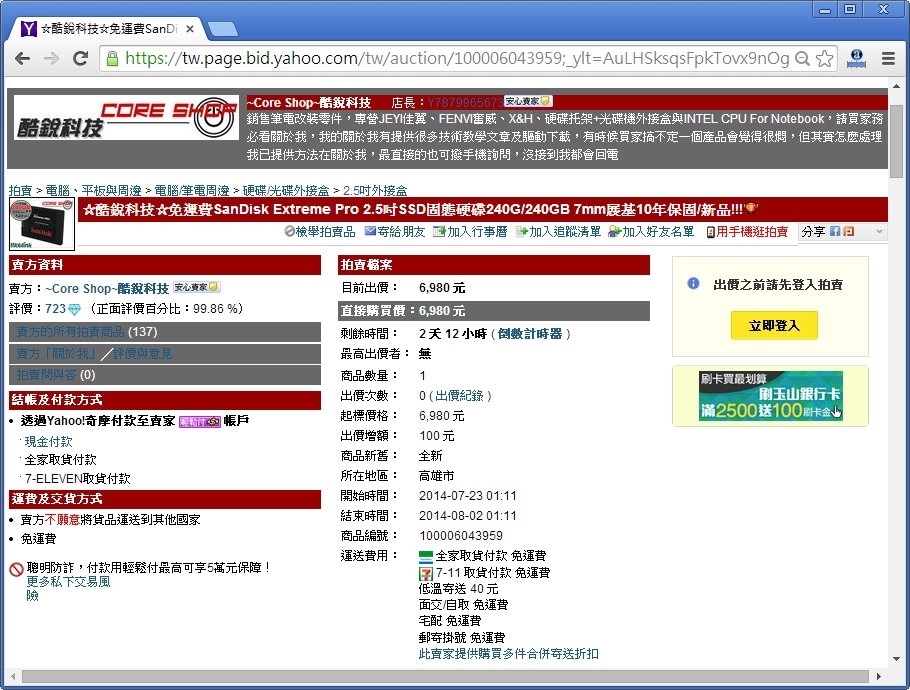Click the blue info icon beside 出價之前
The width and height of the screenshot is (910, 690).
pos(693,284)
